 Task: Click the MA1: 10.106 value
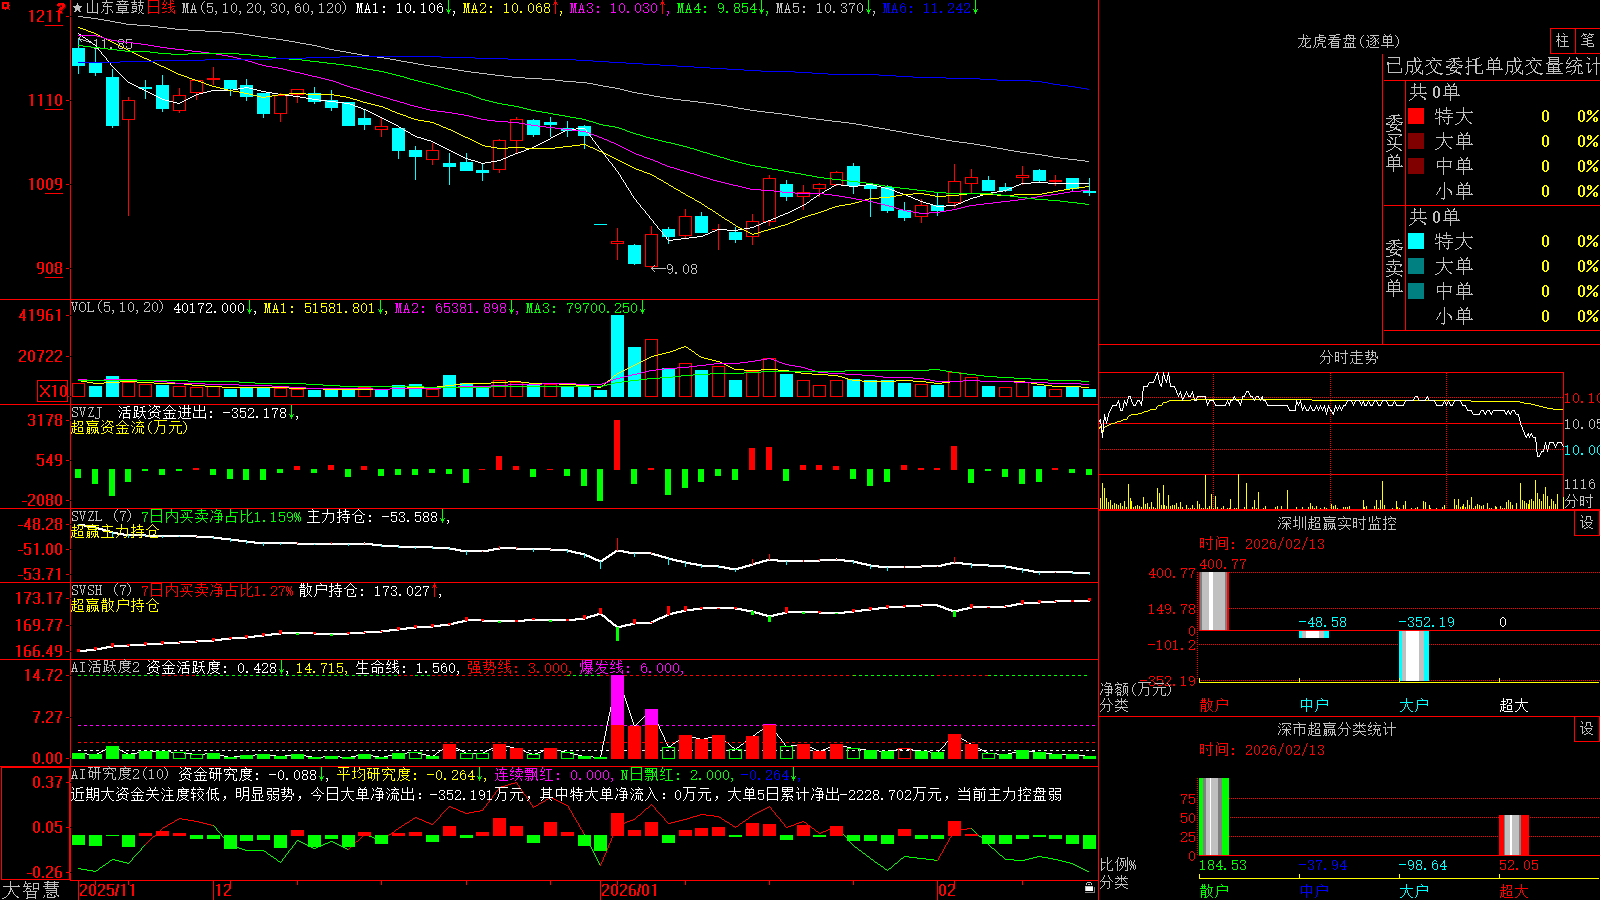(404, 8)
